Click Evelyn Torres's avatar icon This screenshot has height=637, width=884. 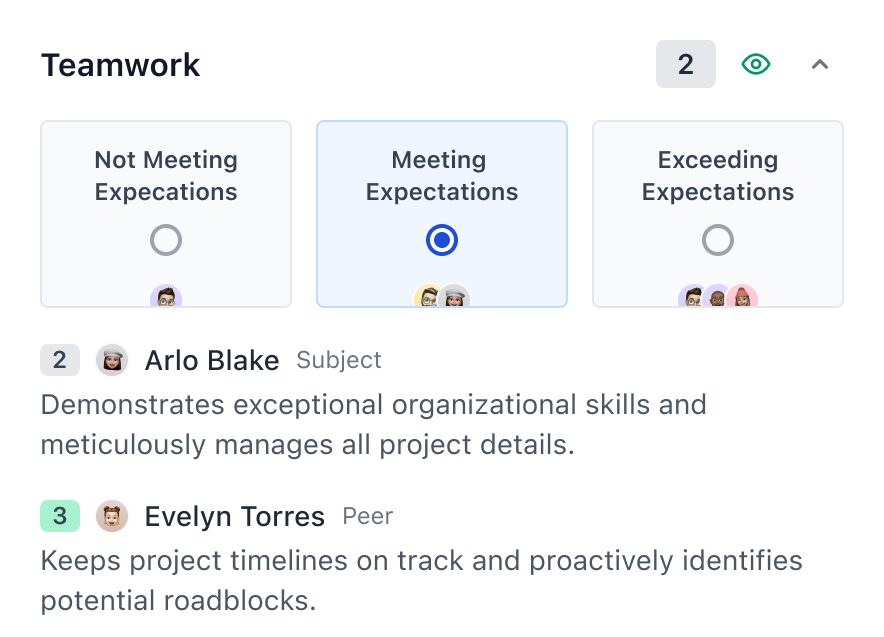[x=112, y=516]
